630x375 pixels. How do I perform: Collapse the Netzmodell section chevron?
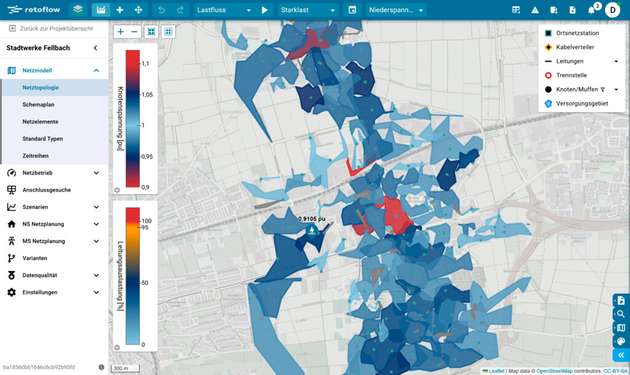(96, 70)
